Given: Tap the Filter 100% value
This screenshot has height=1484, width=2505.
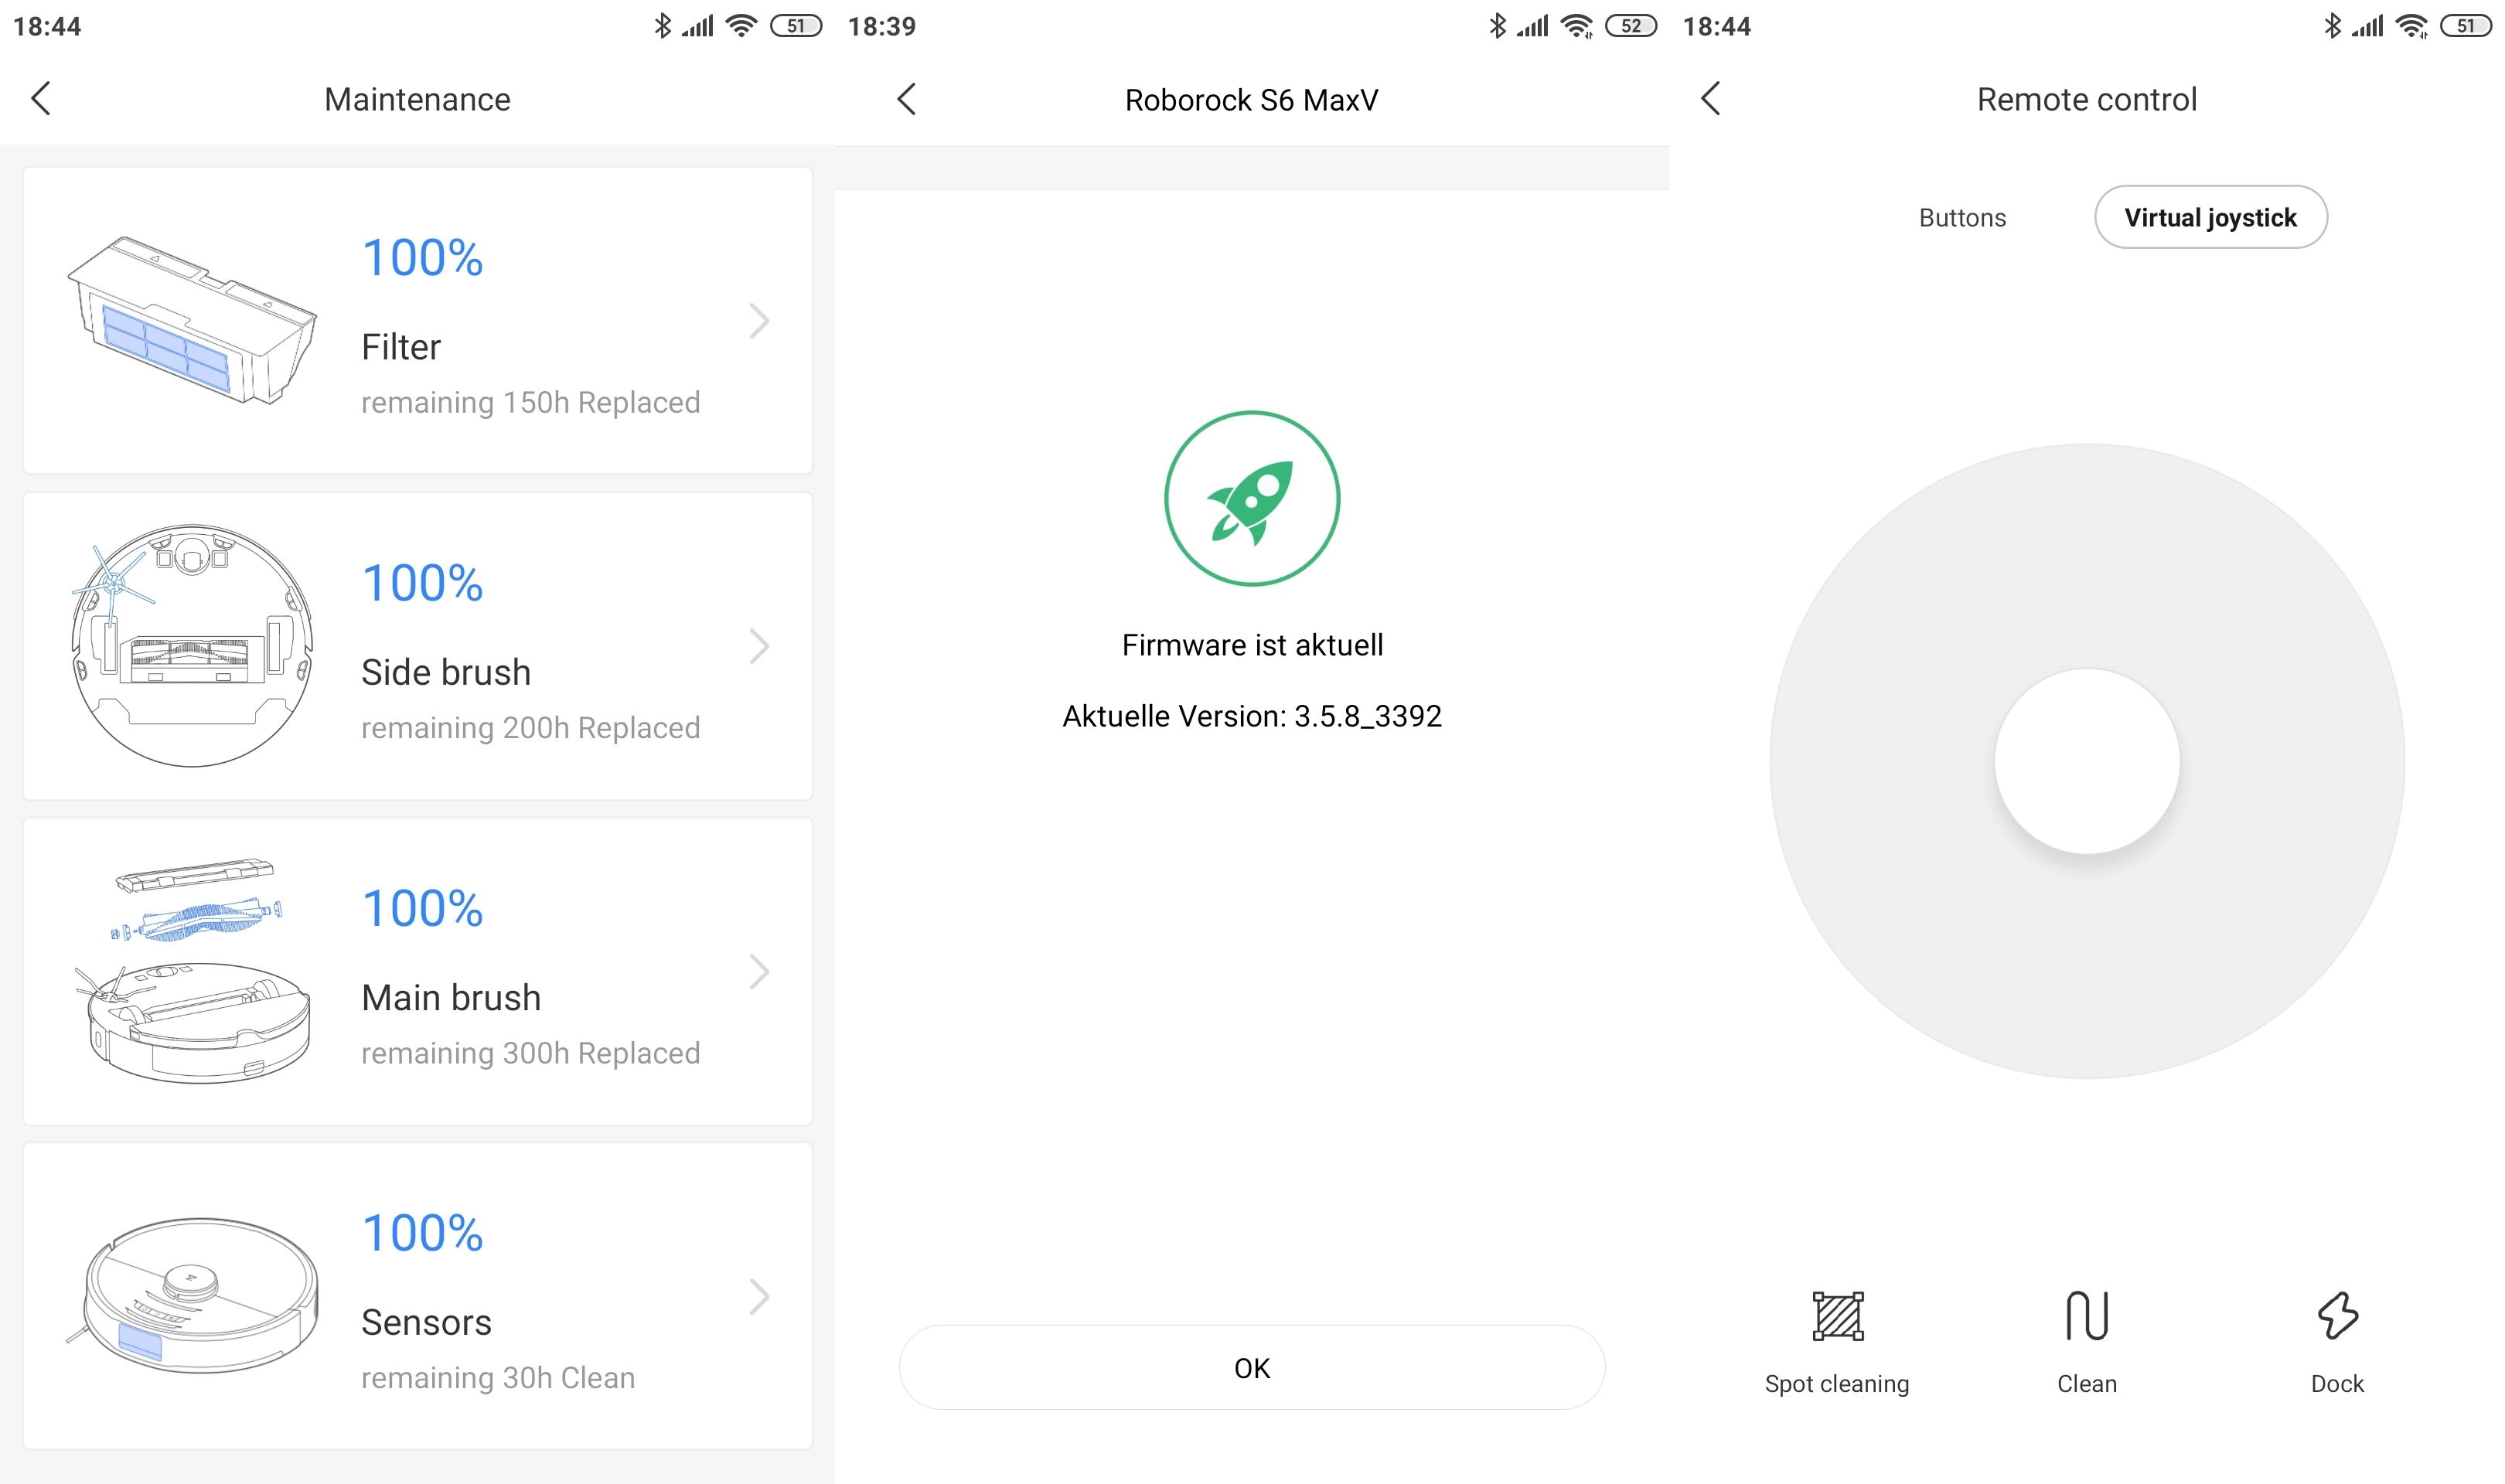Looking at the screenshot, I should tap(422, 257).
